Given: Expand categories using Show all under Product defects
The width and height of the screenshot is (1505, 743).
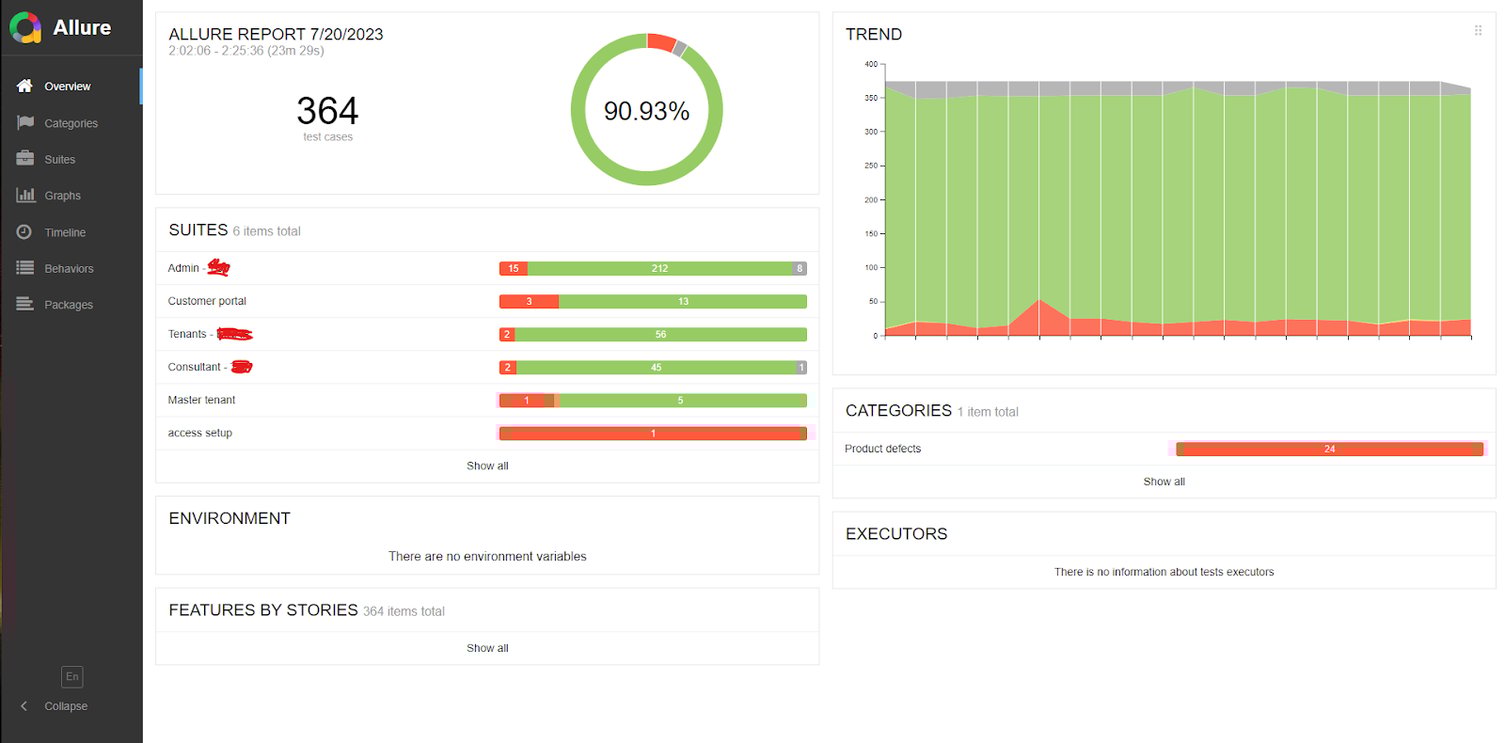Looking at the screenshot, I should pyautogui.click(x=1163, y=481).
